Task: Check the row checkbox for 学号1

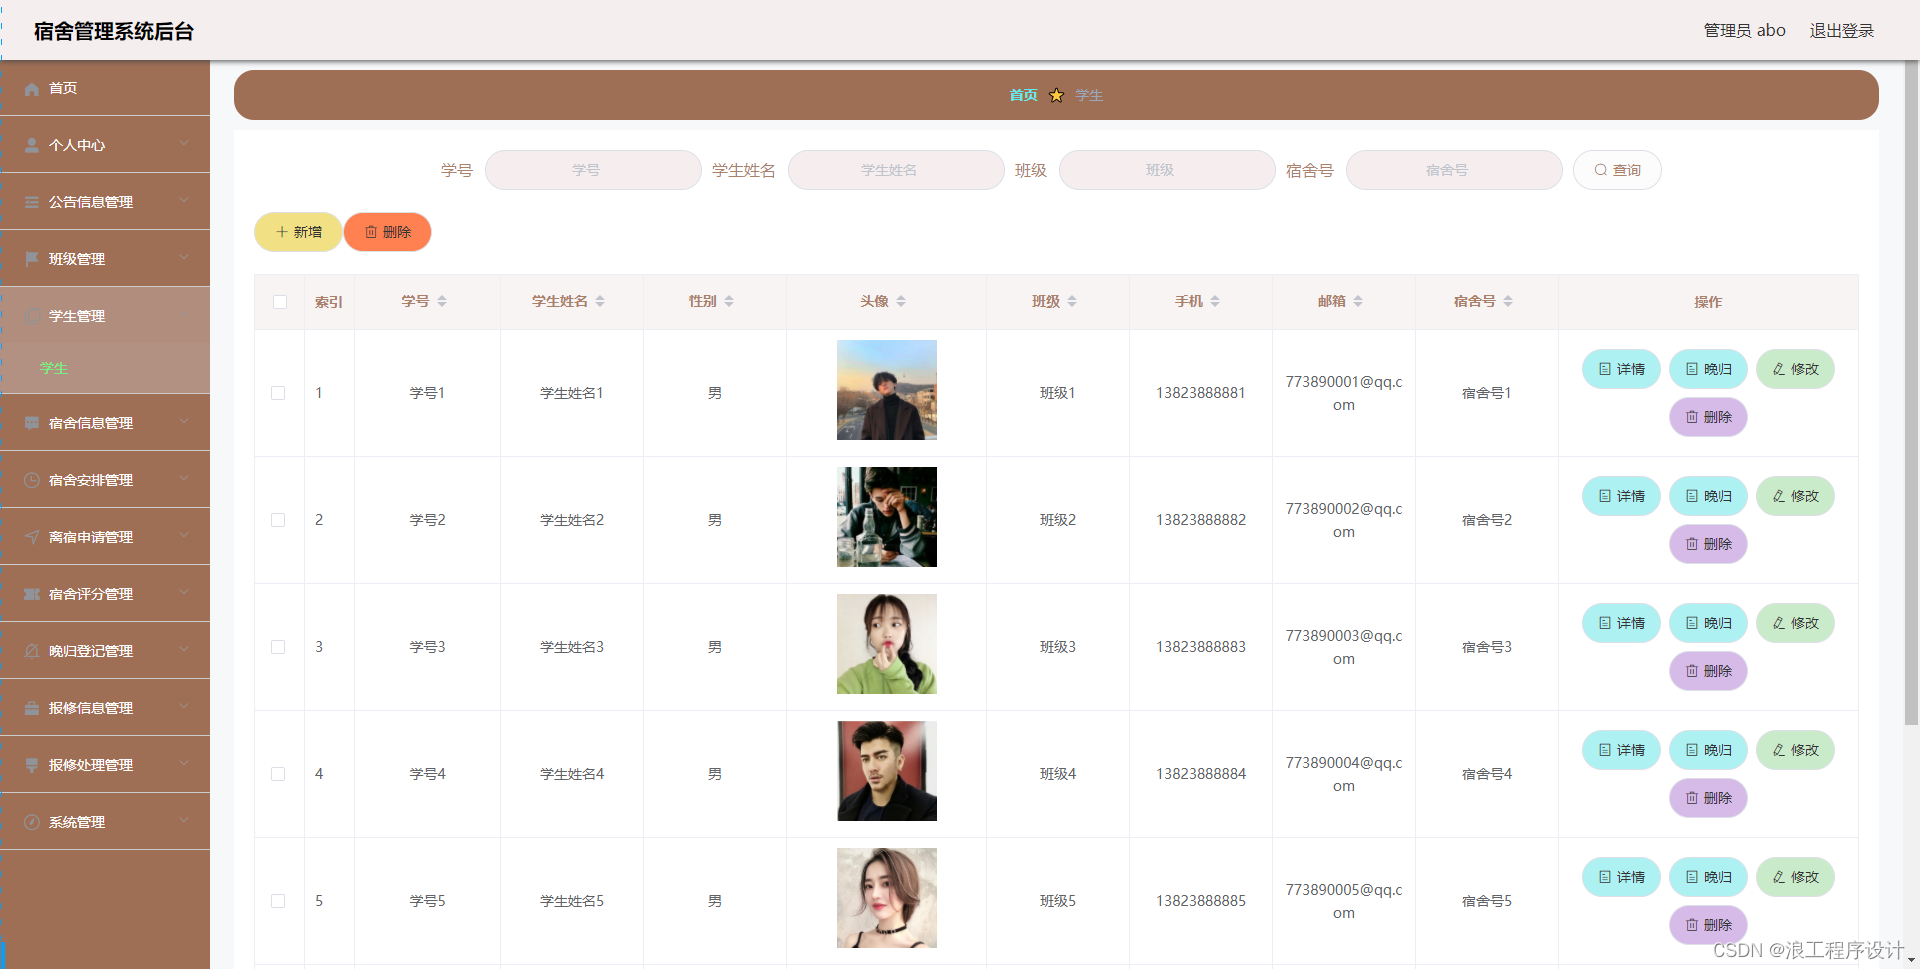Action: [x=279, y=392]
